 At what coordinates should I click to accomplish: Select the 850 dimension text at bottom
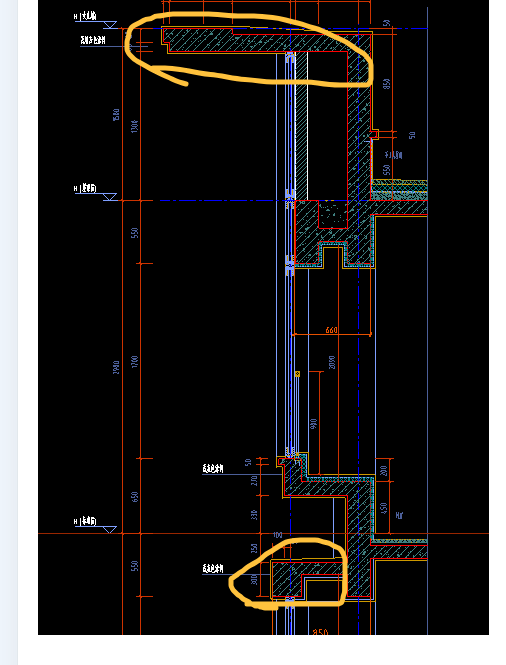(x=320, y=632)
